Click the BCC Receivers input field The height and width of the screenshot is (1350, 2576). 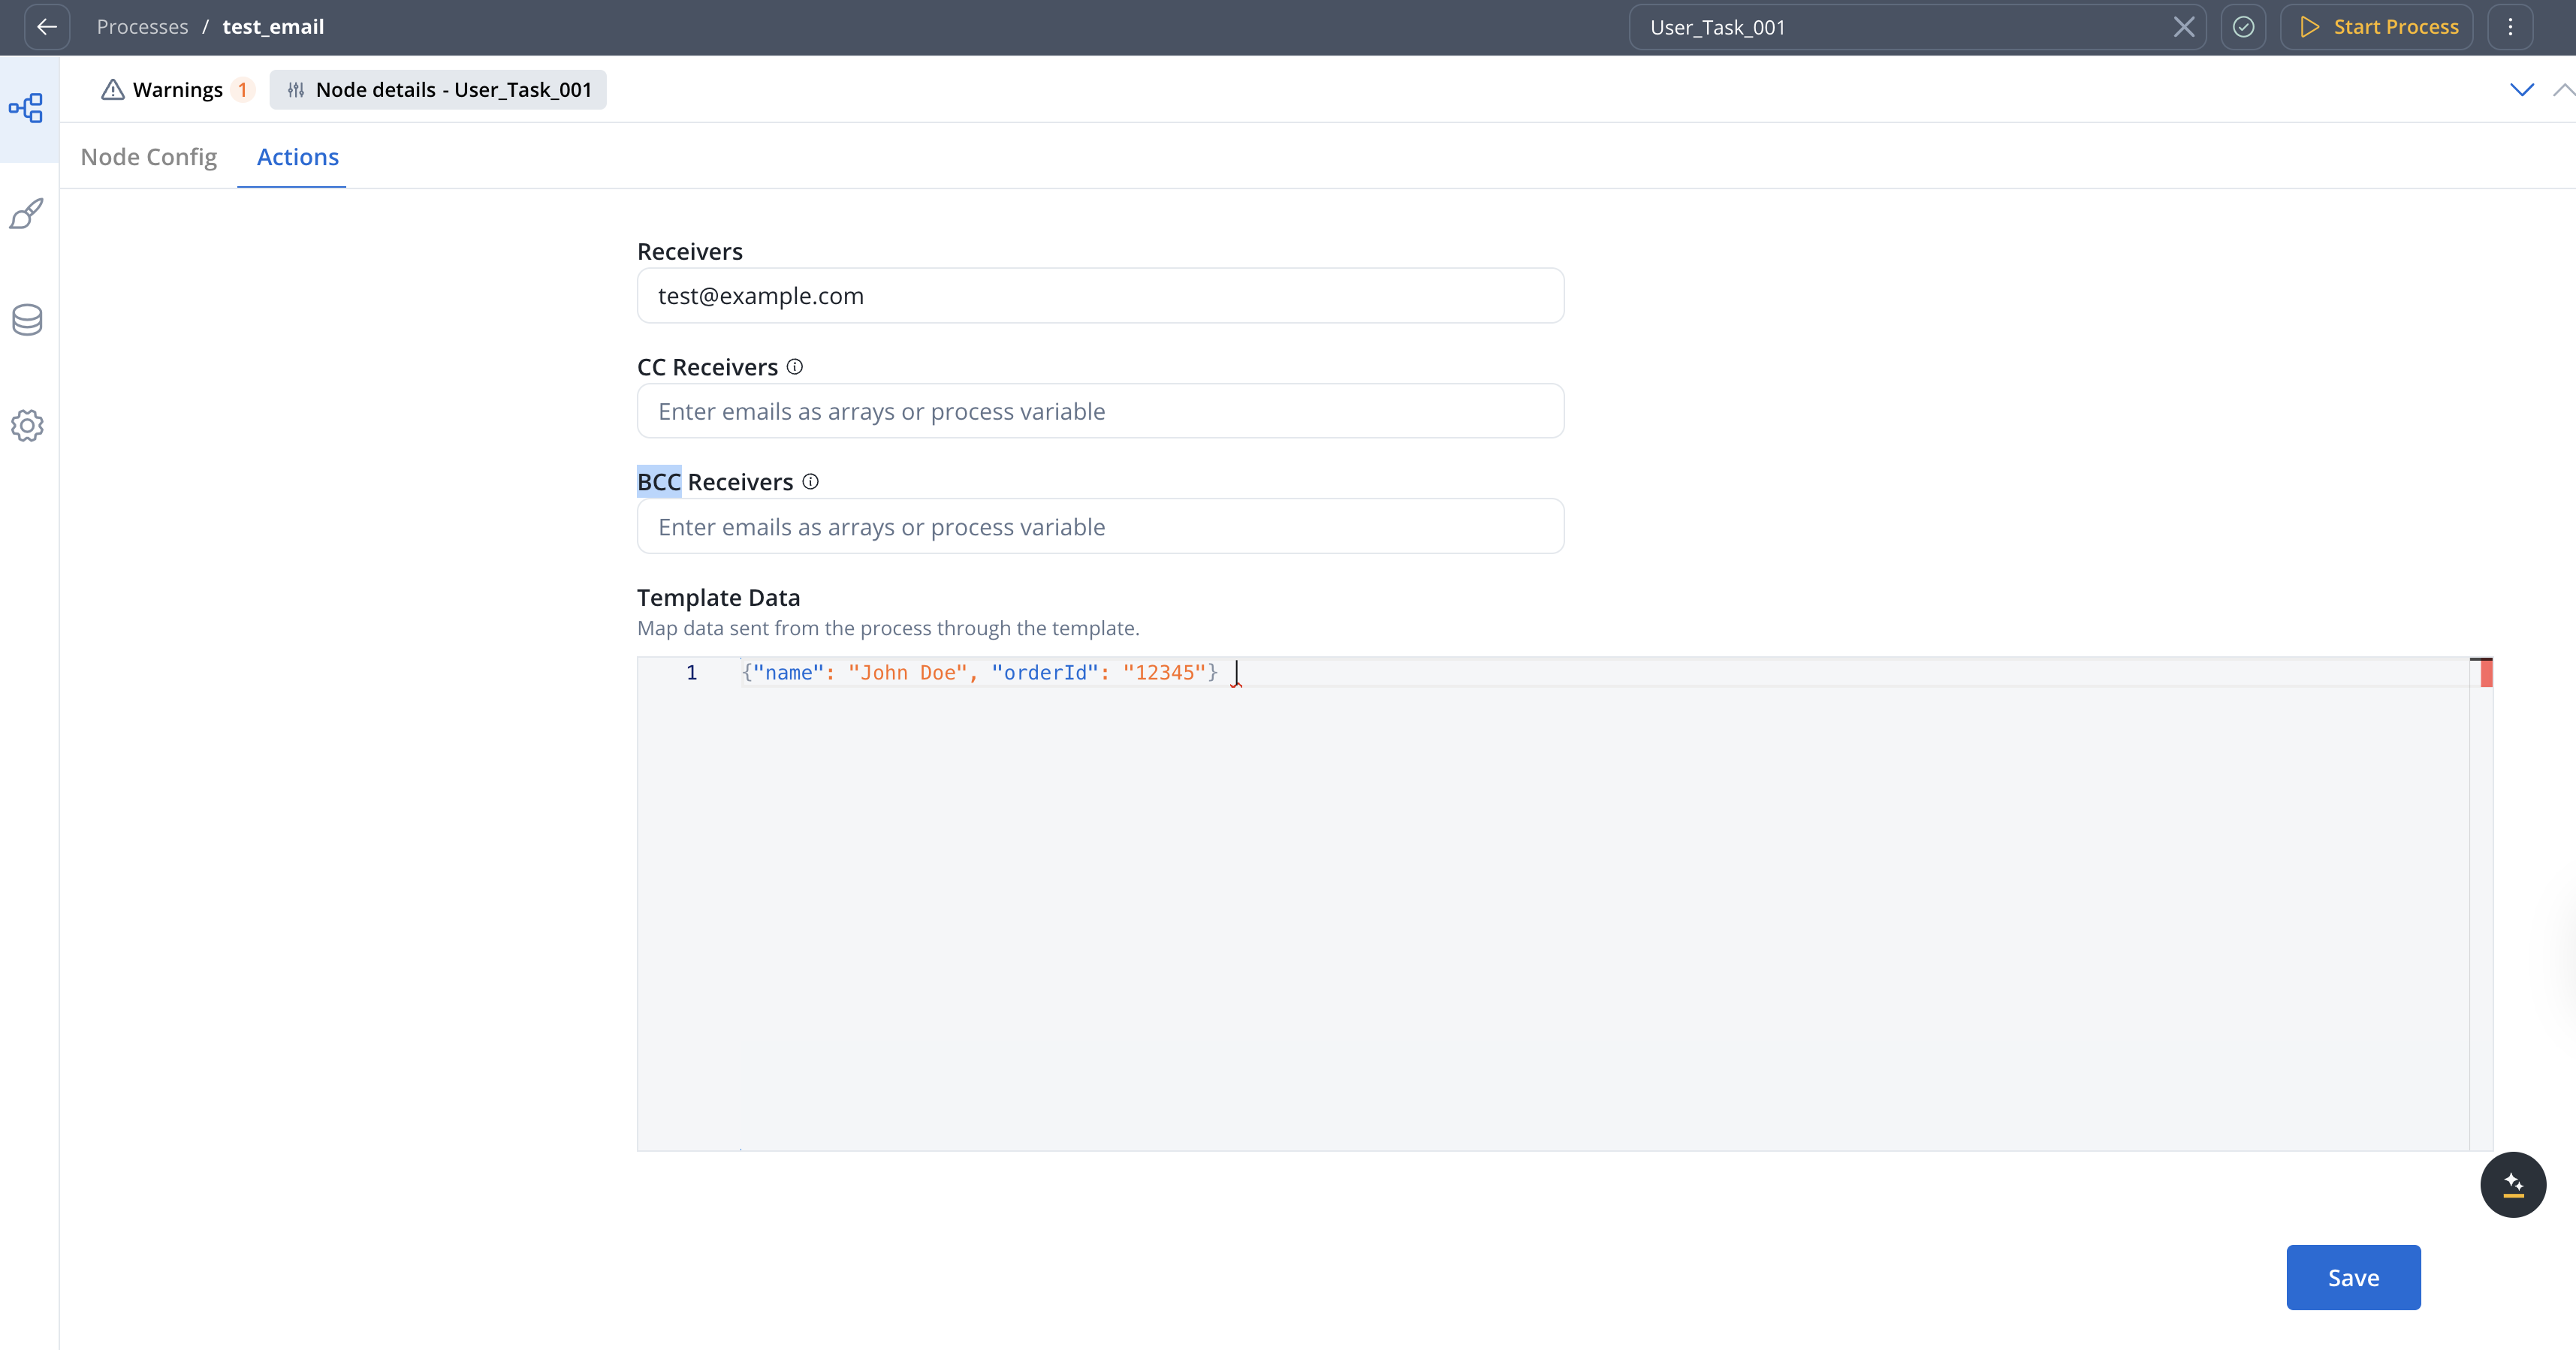1100,527
